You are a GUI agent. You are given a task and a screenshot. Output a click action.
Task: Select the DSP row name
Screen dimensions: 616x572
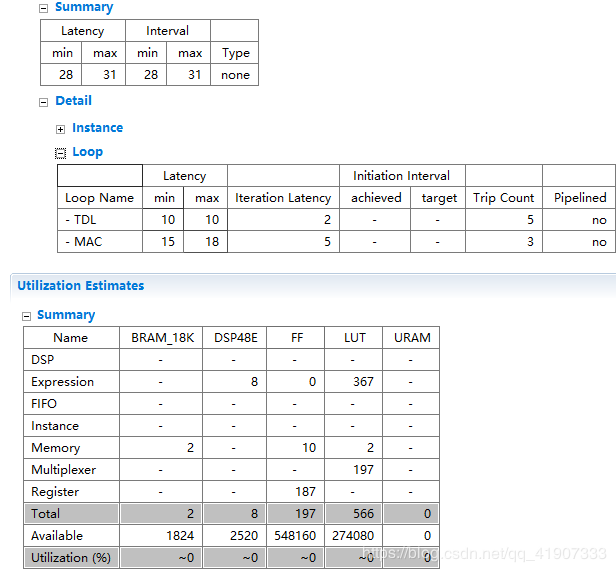click(71, 359)
